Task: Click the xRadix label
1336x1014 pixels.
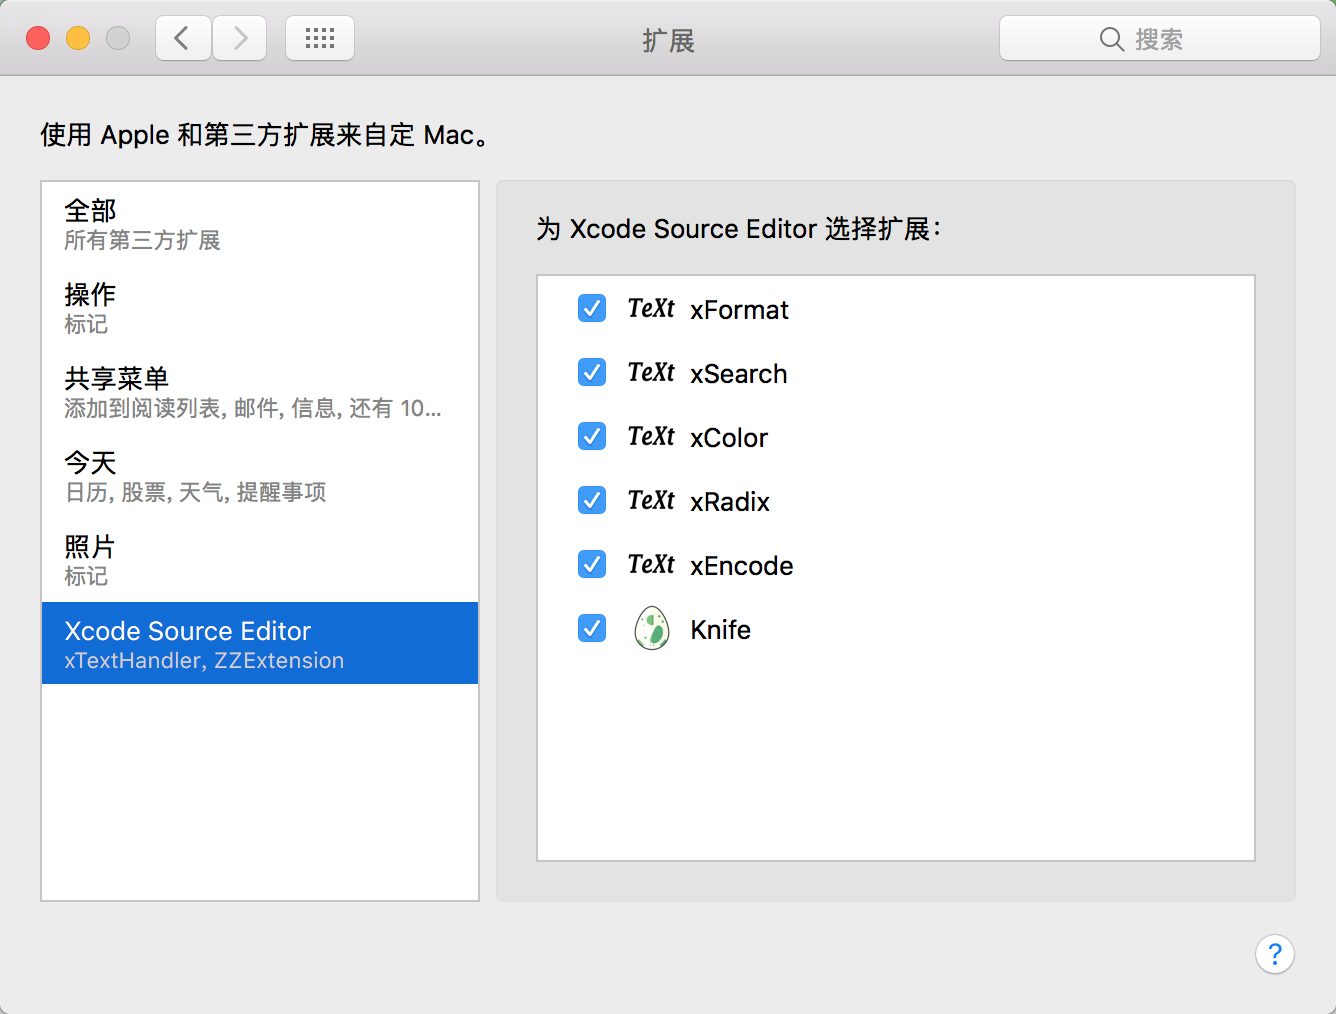Action: click(730, 502)
